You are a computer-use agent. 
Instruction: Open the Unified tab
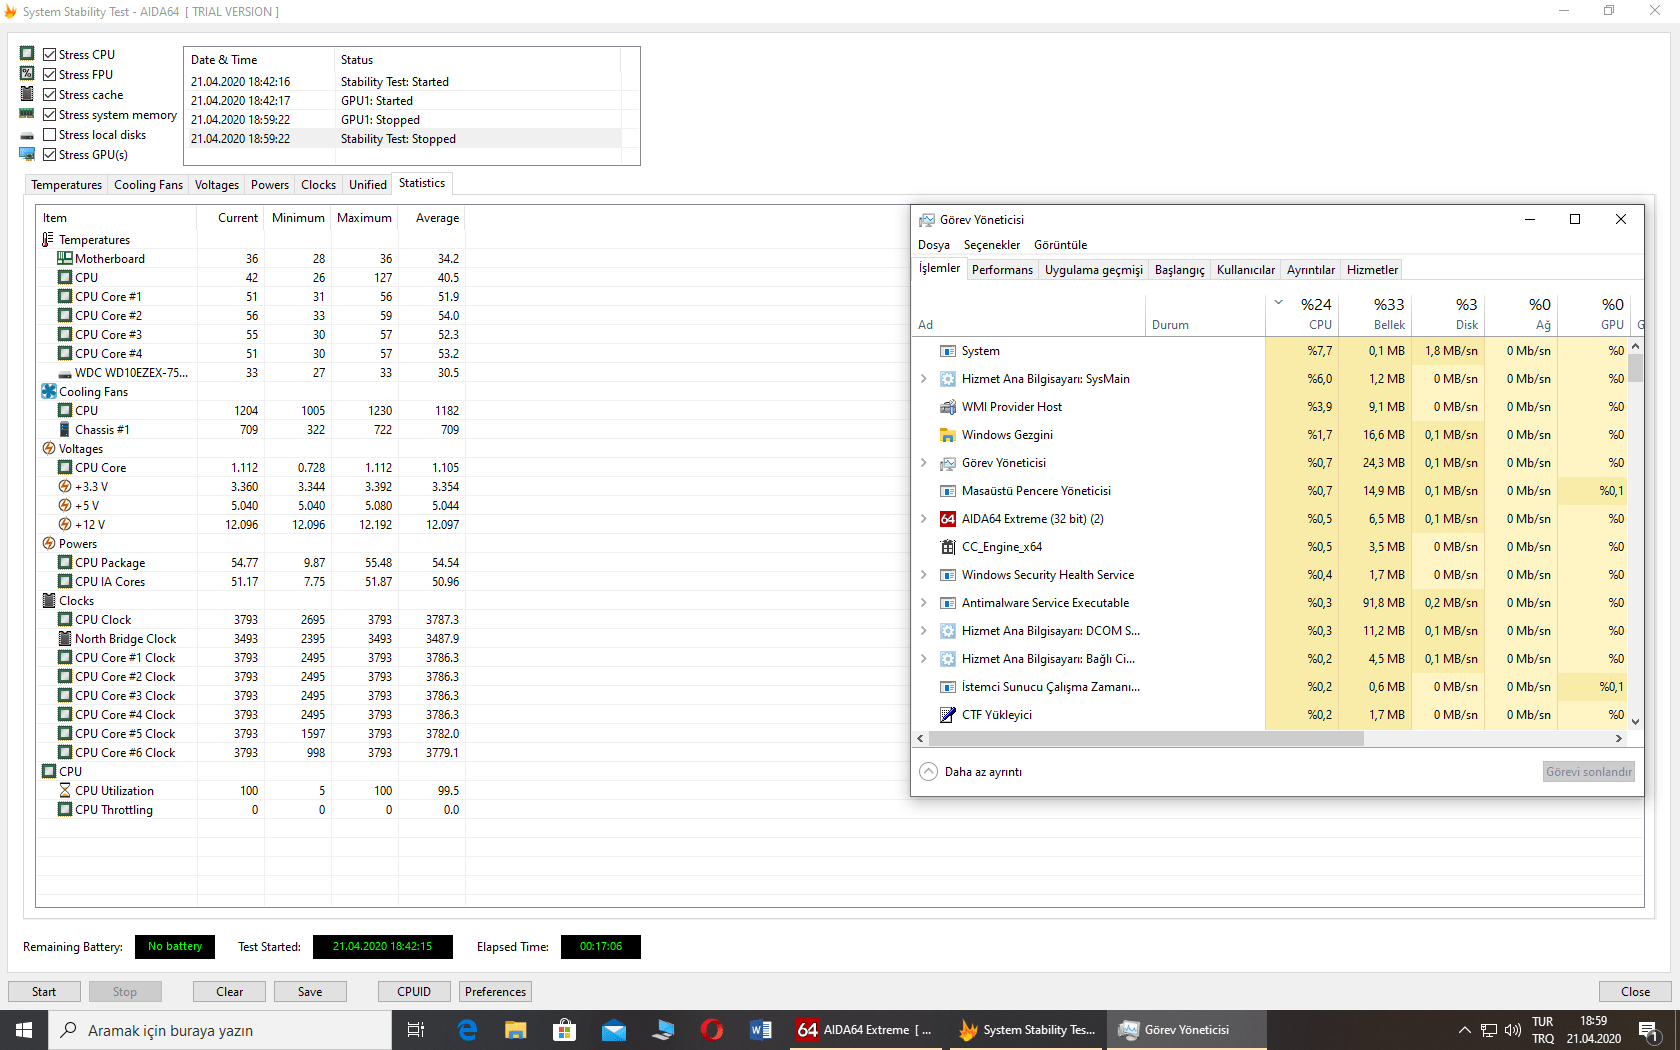tap(368, 185)
